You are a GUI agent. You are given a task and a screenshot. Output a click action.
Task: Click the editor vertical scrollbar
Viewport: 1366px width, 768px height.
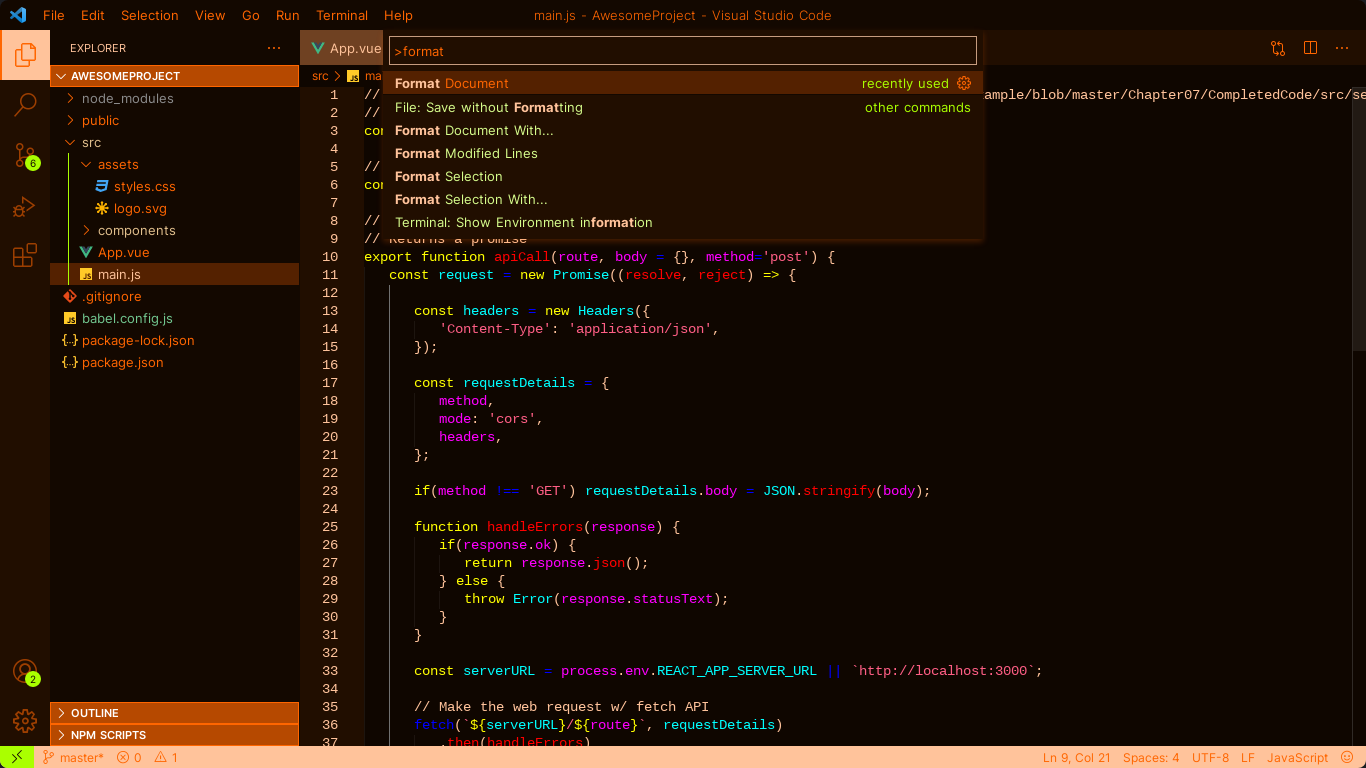tap(1358, 218)
